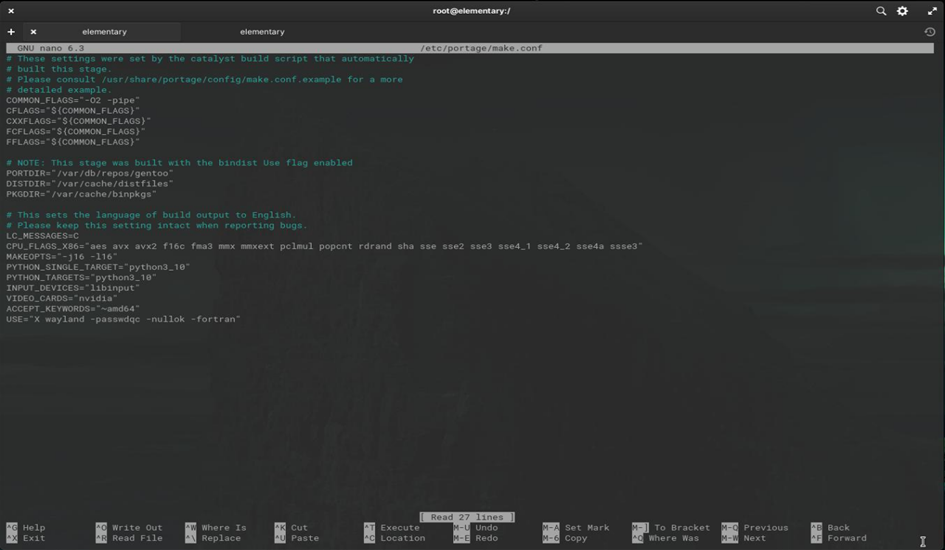Click the nano title bar file path
The width and height of the screenshot is (945, 550).
[x=483, y=48]
